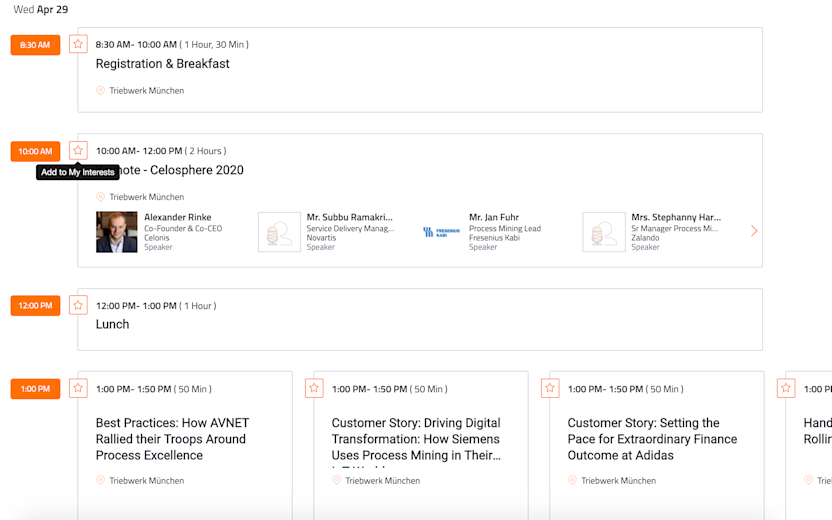Click Triebwerk München in keynote card

click(146, 197)
